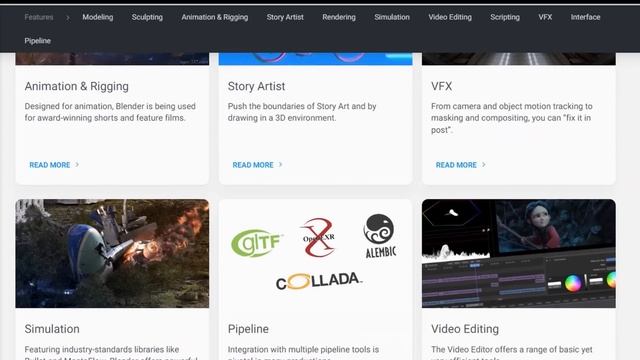
Task: Open the Interface nav item
Action: 585,17
